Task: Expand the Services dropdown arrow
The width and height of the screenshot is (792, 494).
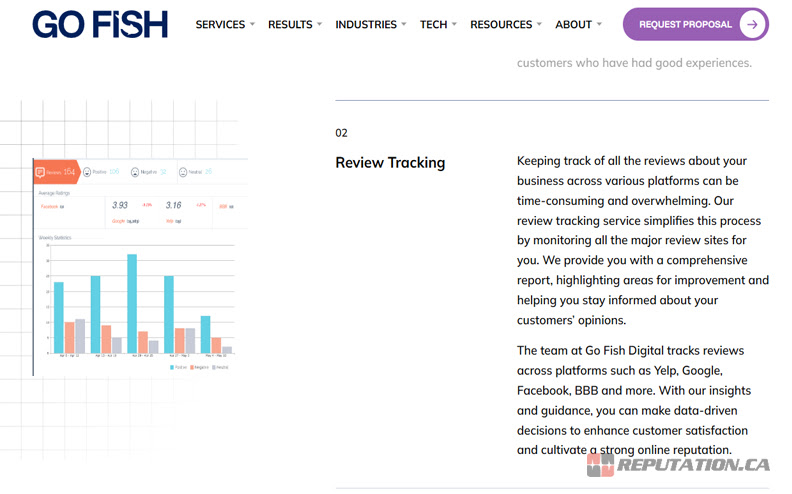Action: pyautogui.click(x=252, y=24)
